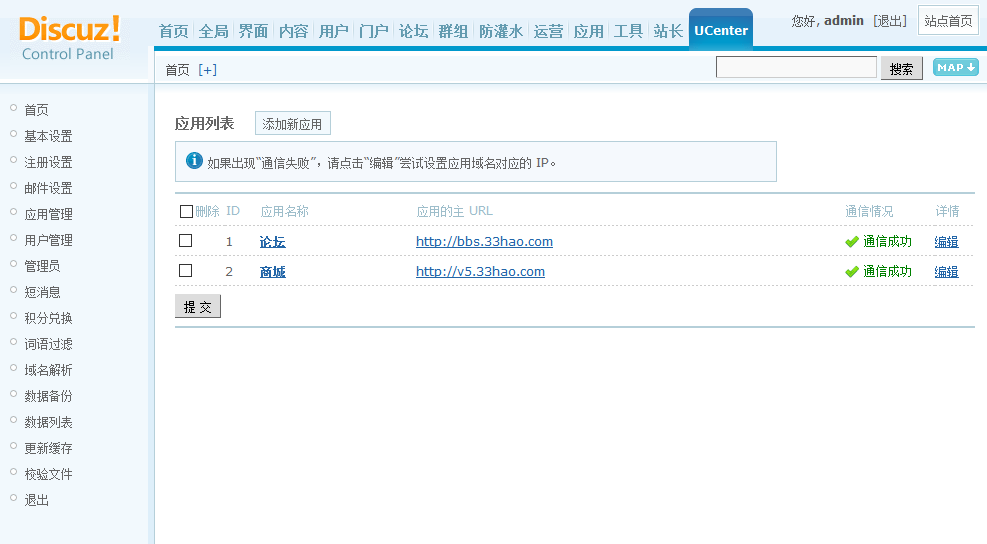Click the 首页 breadcrumb text
Screen dimensions: 987x544
click(x=178, y=70)
